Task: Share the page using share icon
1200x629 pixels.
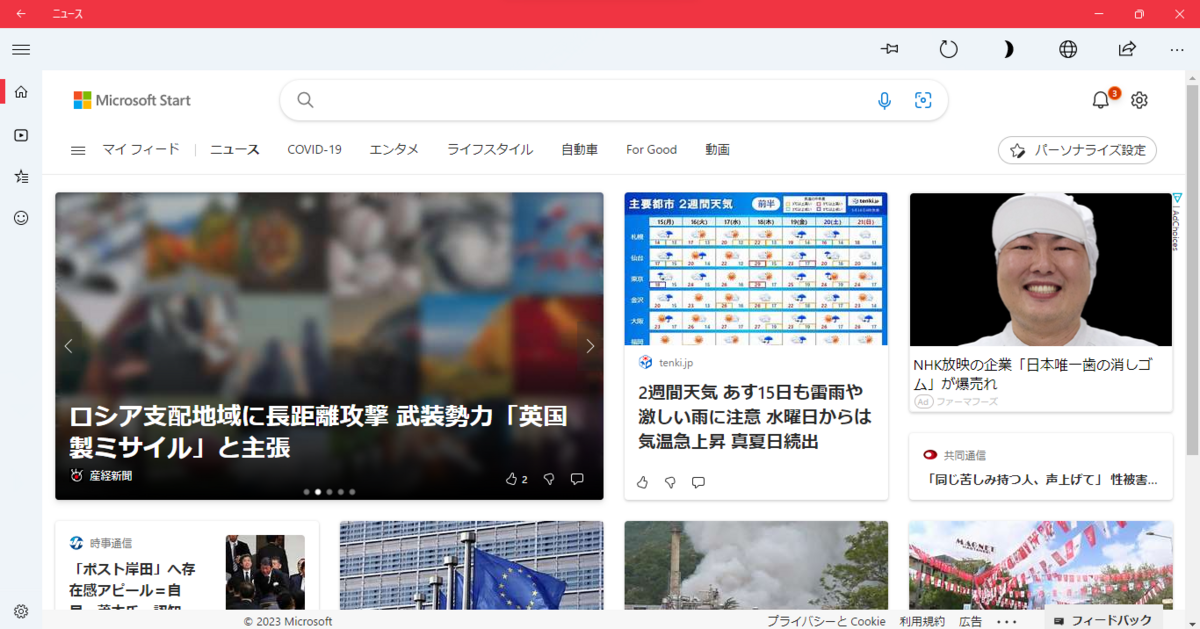Action: (x=1127, y=49)
